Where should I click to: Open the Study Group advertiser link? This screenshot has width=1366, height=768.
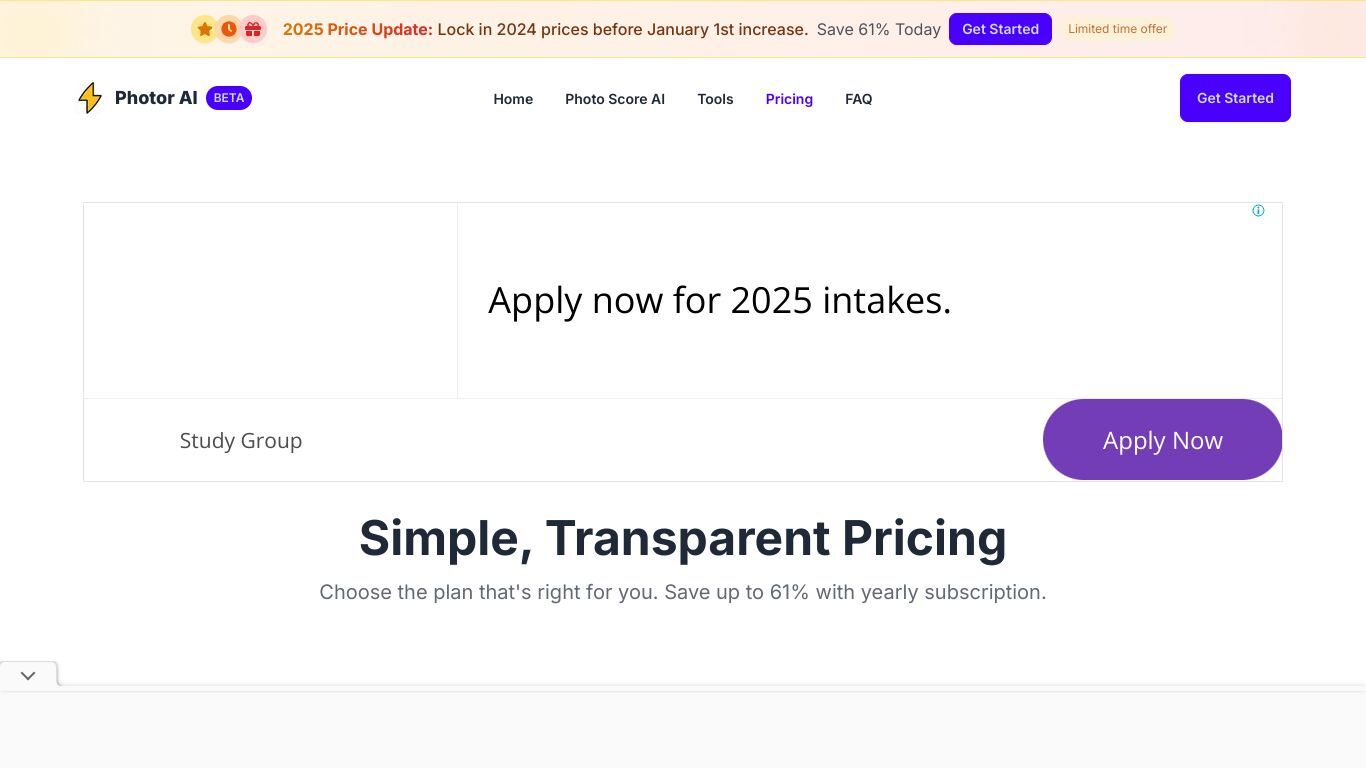click(x=241, y=440)
